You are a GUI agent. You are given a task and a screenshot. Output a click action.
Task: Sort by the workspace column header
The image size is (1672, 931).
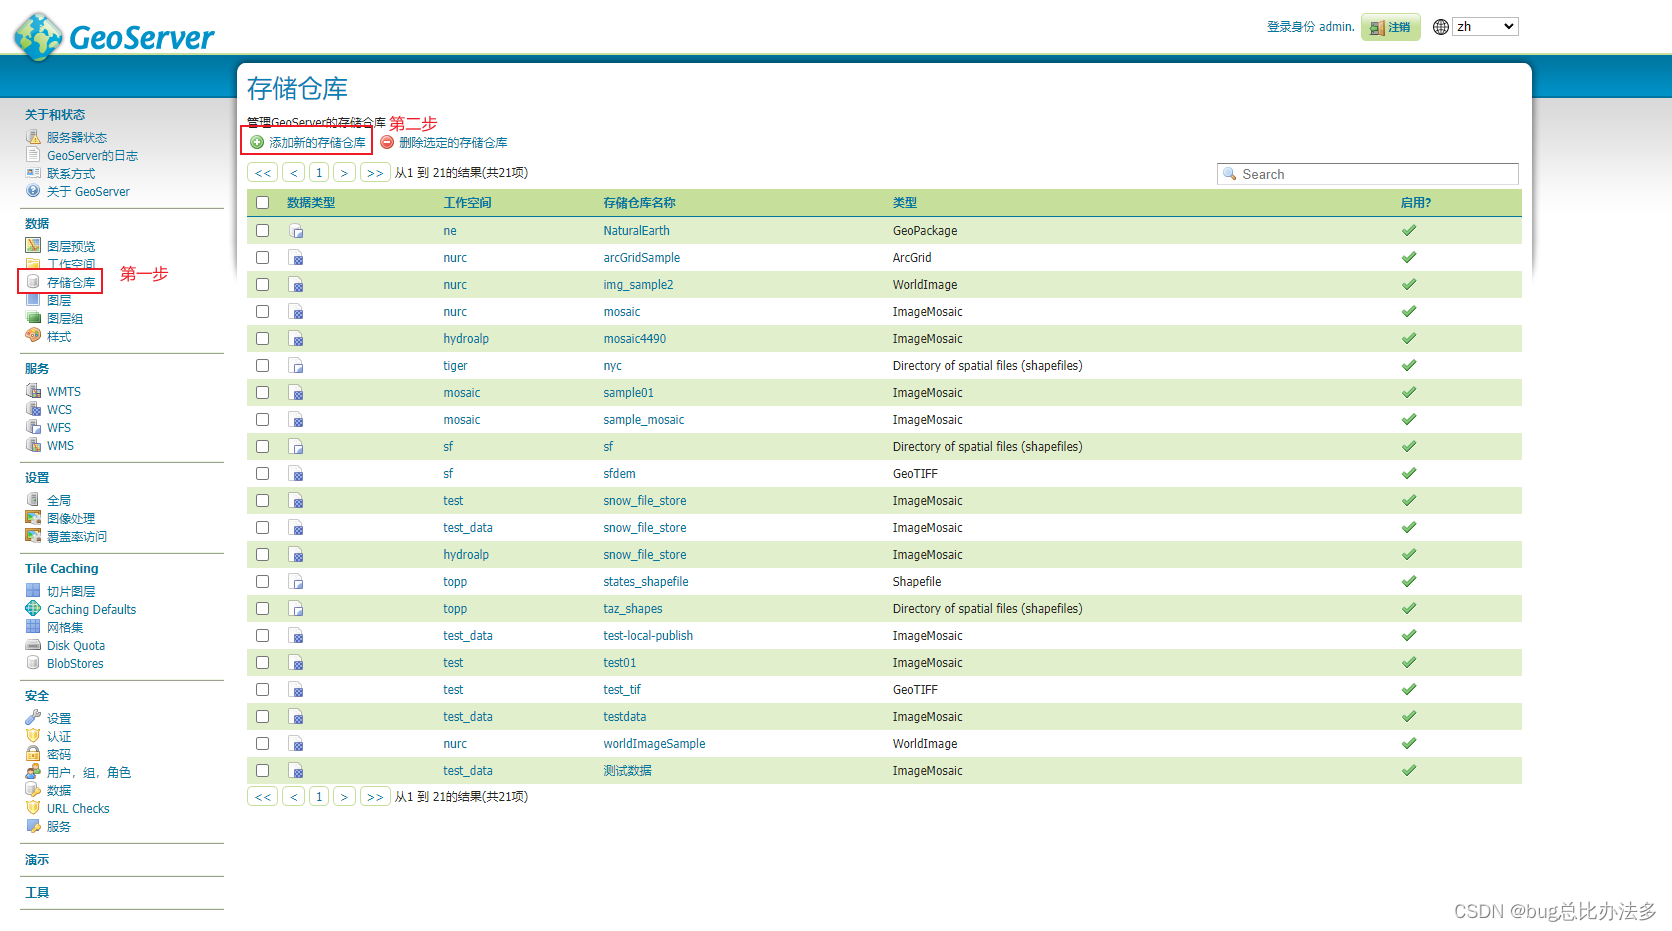click(467, 203)
